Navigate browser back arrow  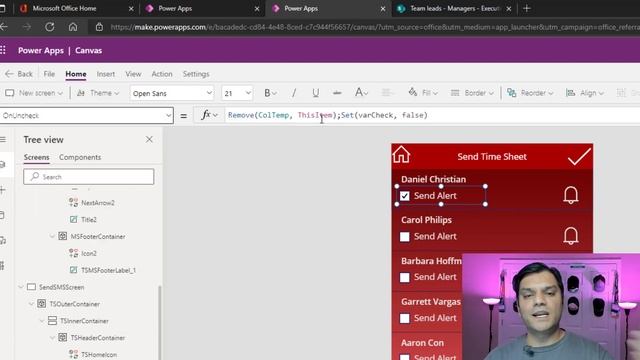[x=4, y=27]
